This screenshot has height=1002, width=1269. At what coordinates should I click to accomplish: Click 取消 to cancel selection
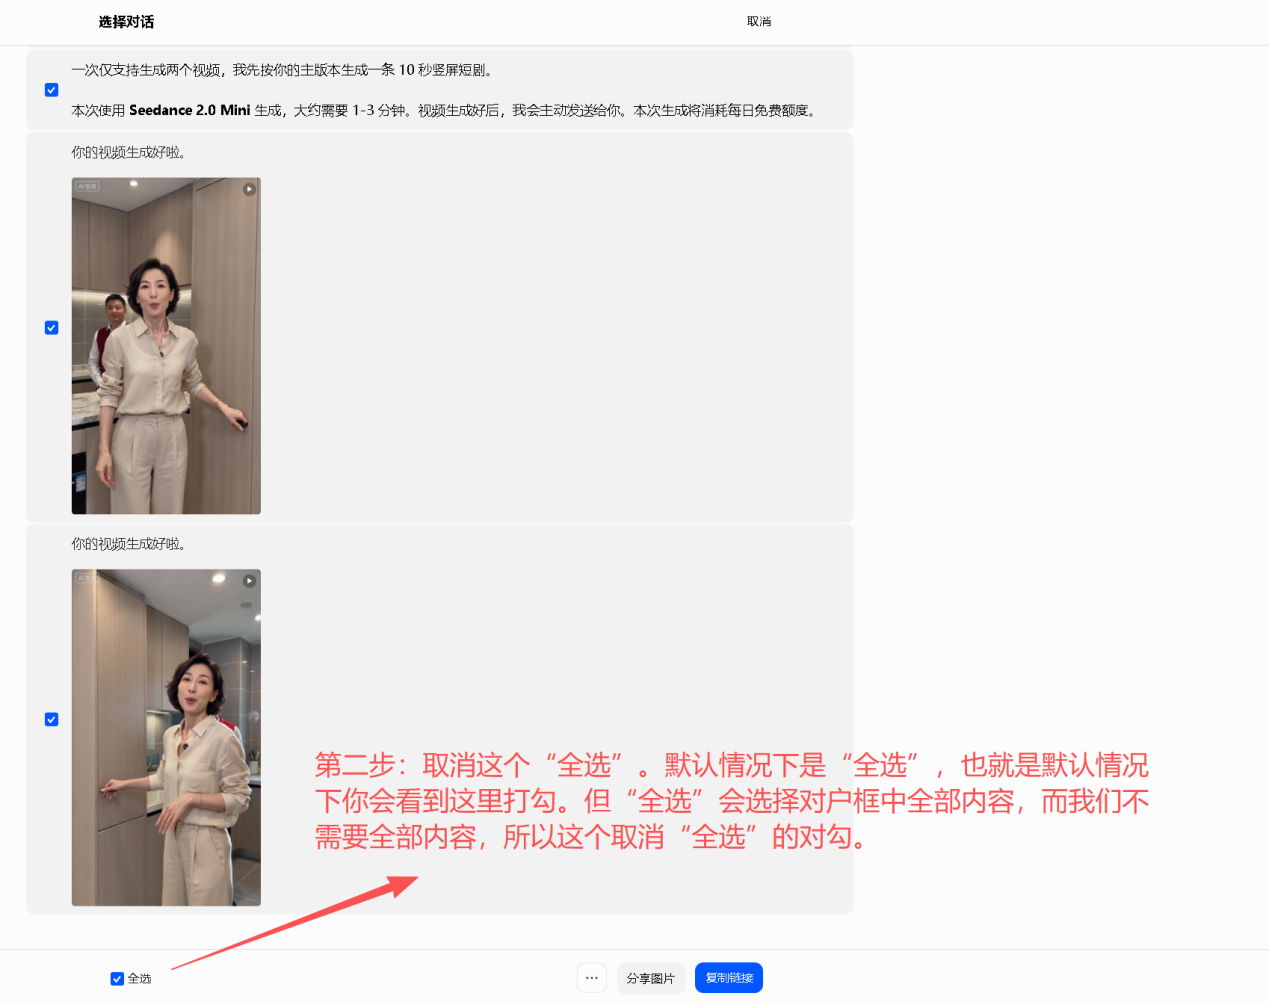pos(759,21)
